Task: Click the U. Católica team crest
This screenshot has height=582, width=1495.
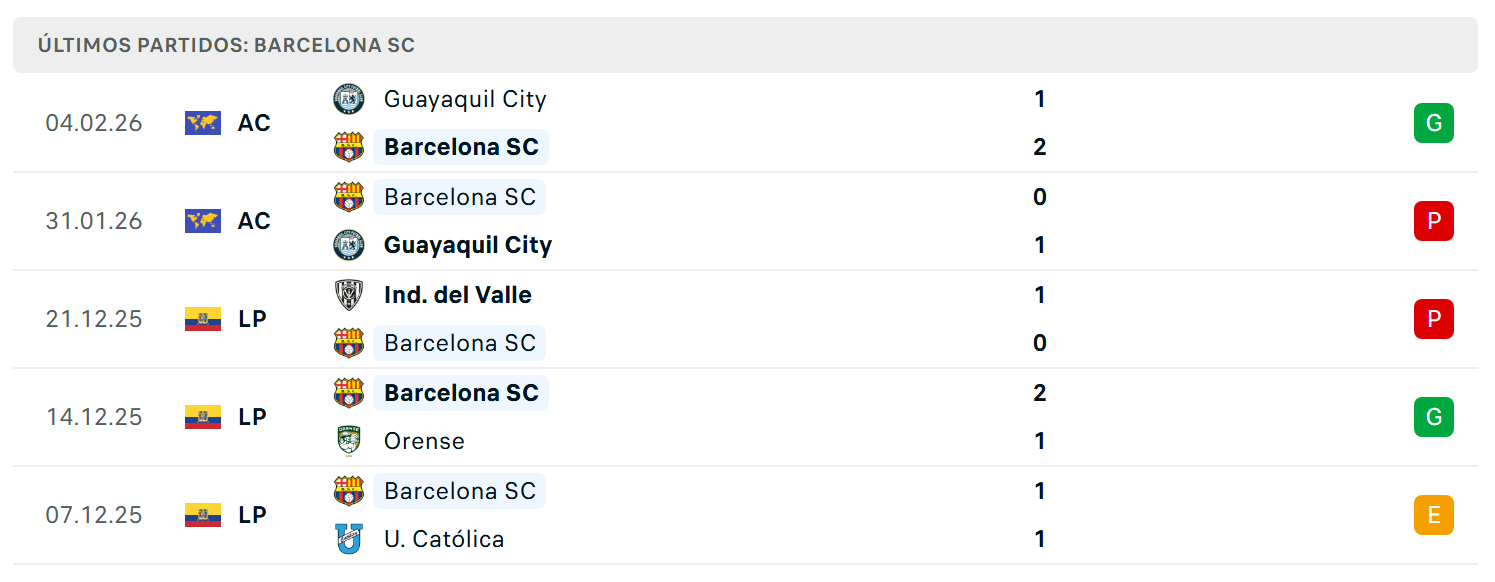Action: click(x=348, y=539)
